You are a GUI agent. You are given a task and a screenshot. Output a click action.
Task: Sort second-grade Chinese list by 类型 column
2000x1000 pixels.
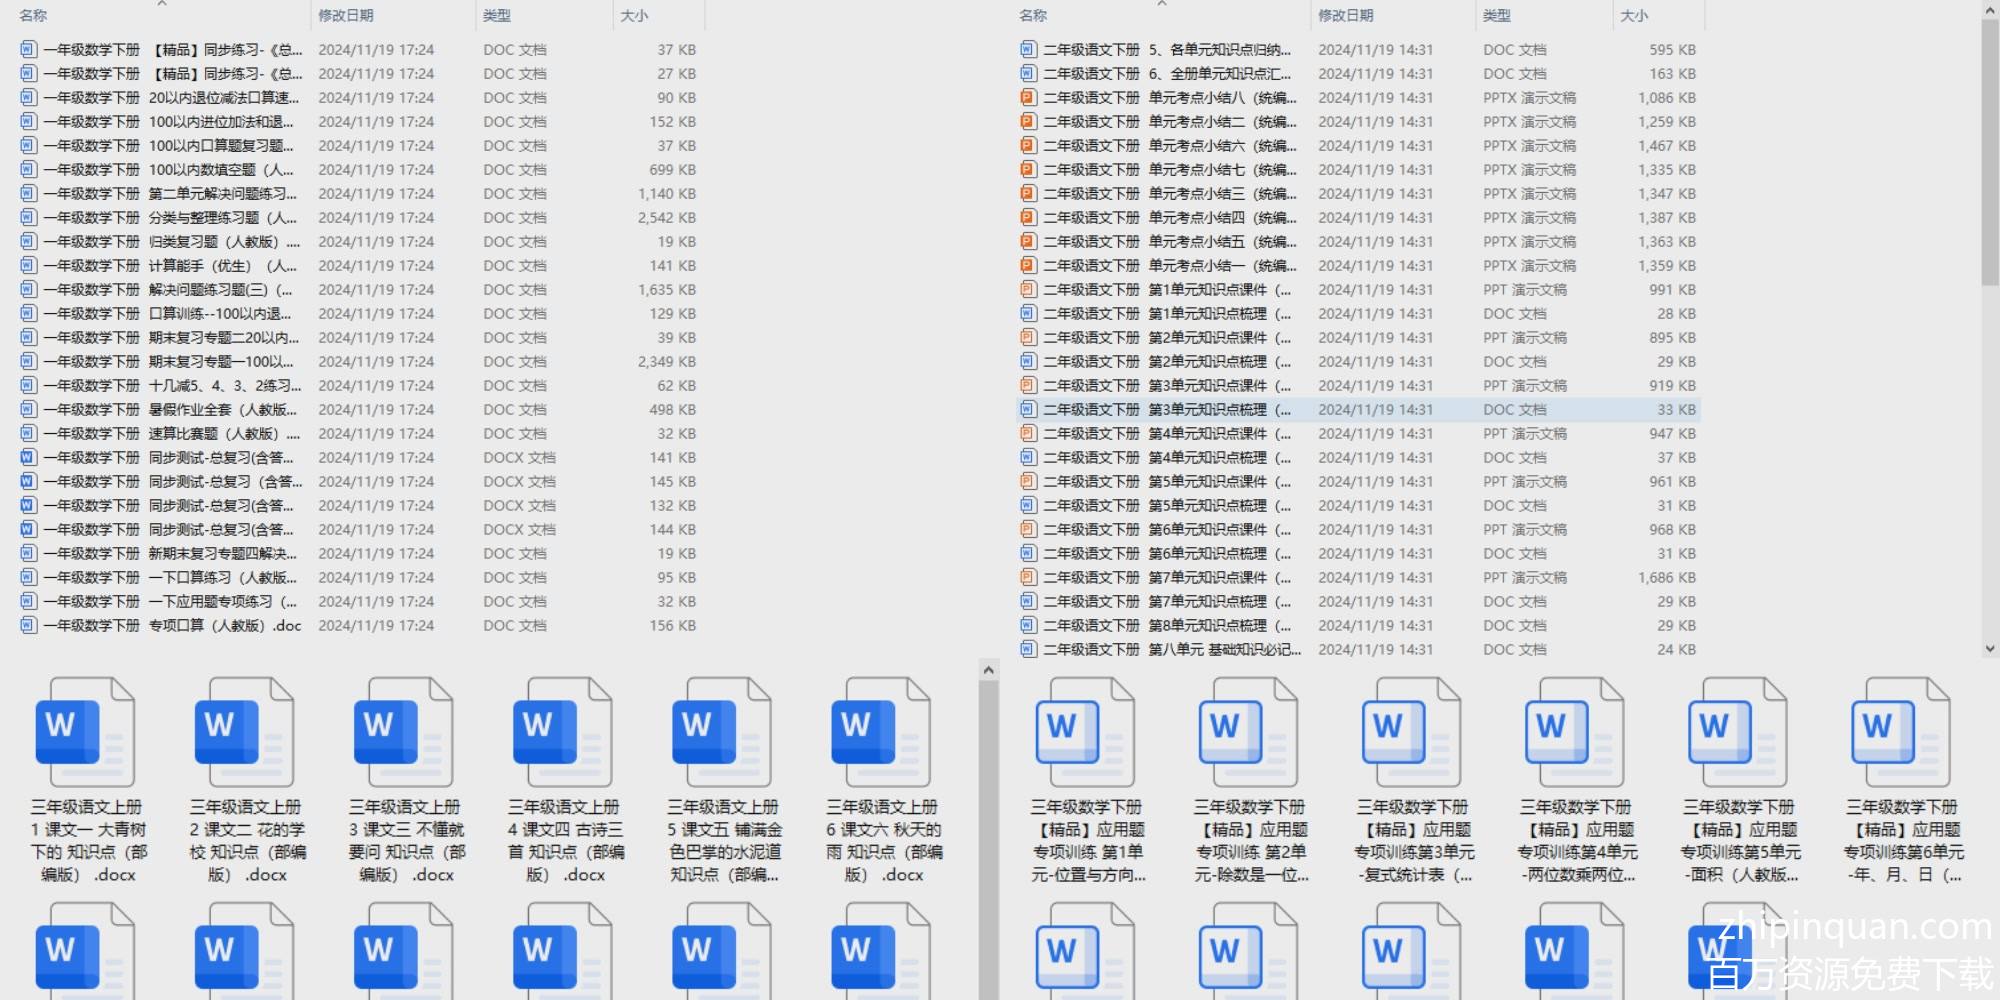pyautogui.click(x=1497, y=16)
